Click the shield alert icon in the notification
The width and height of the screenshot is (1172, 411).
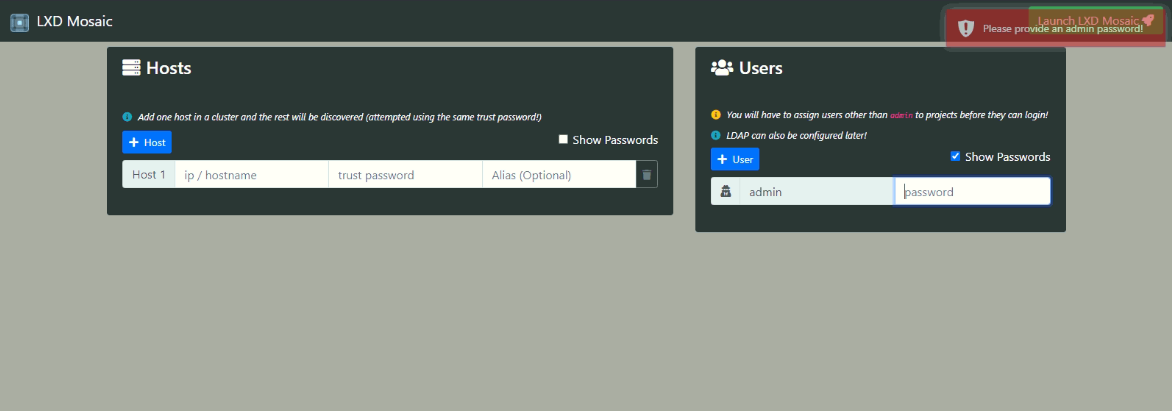click(966, 28)
